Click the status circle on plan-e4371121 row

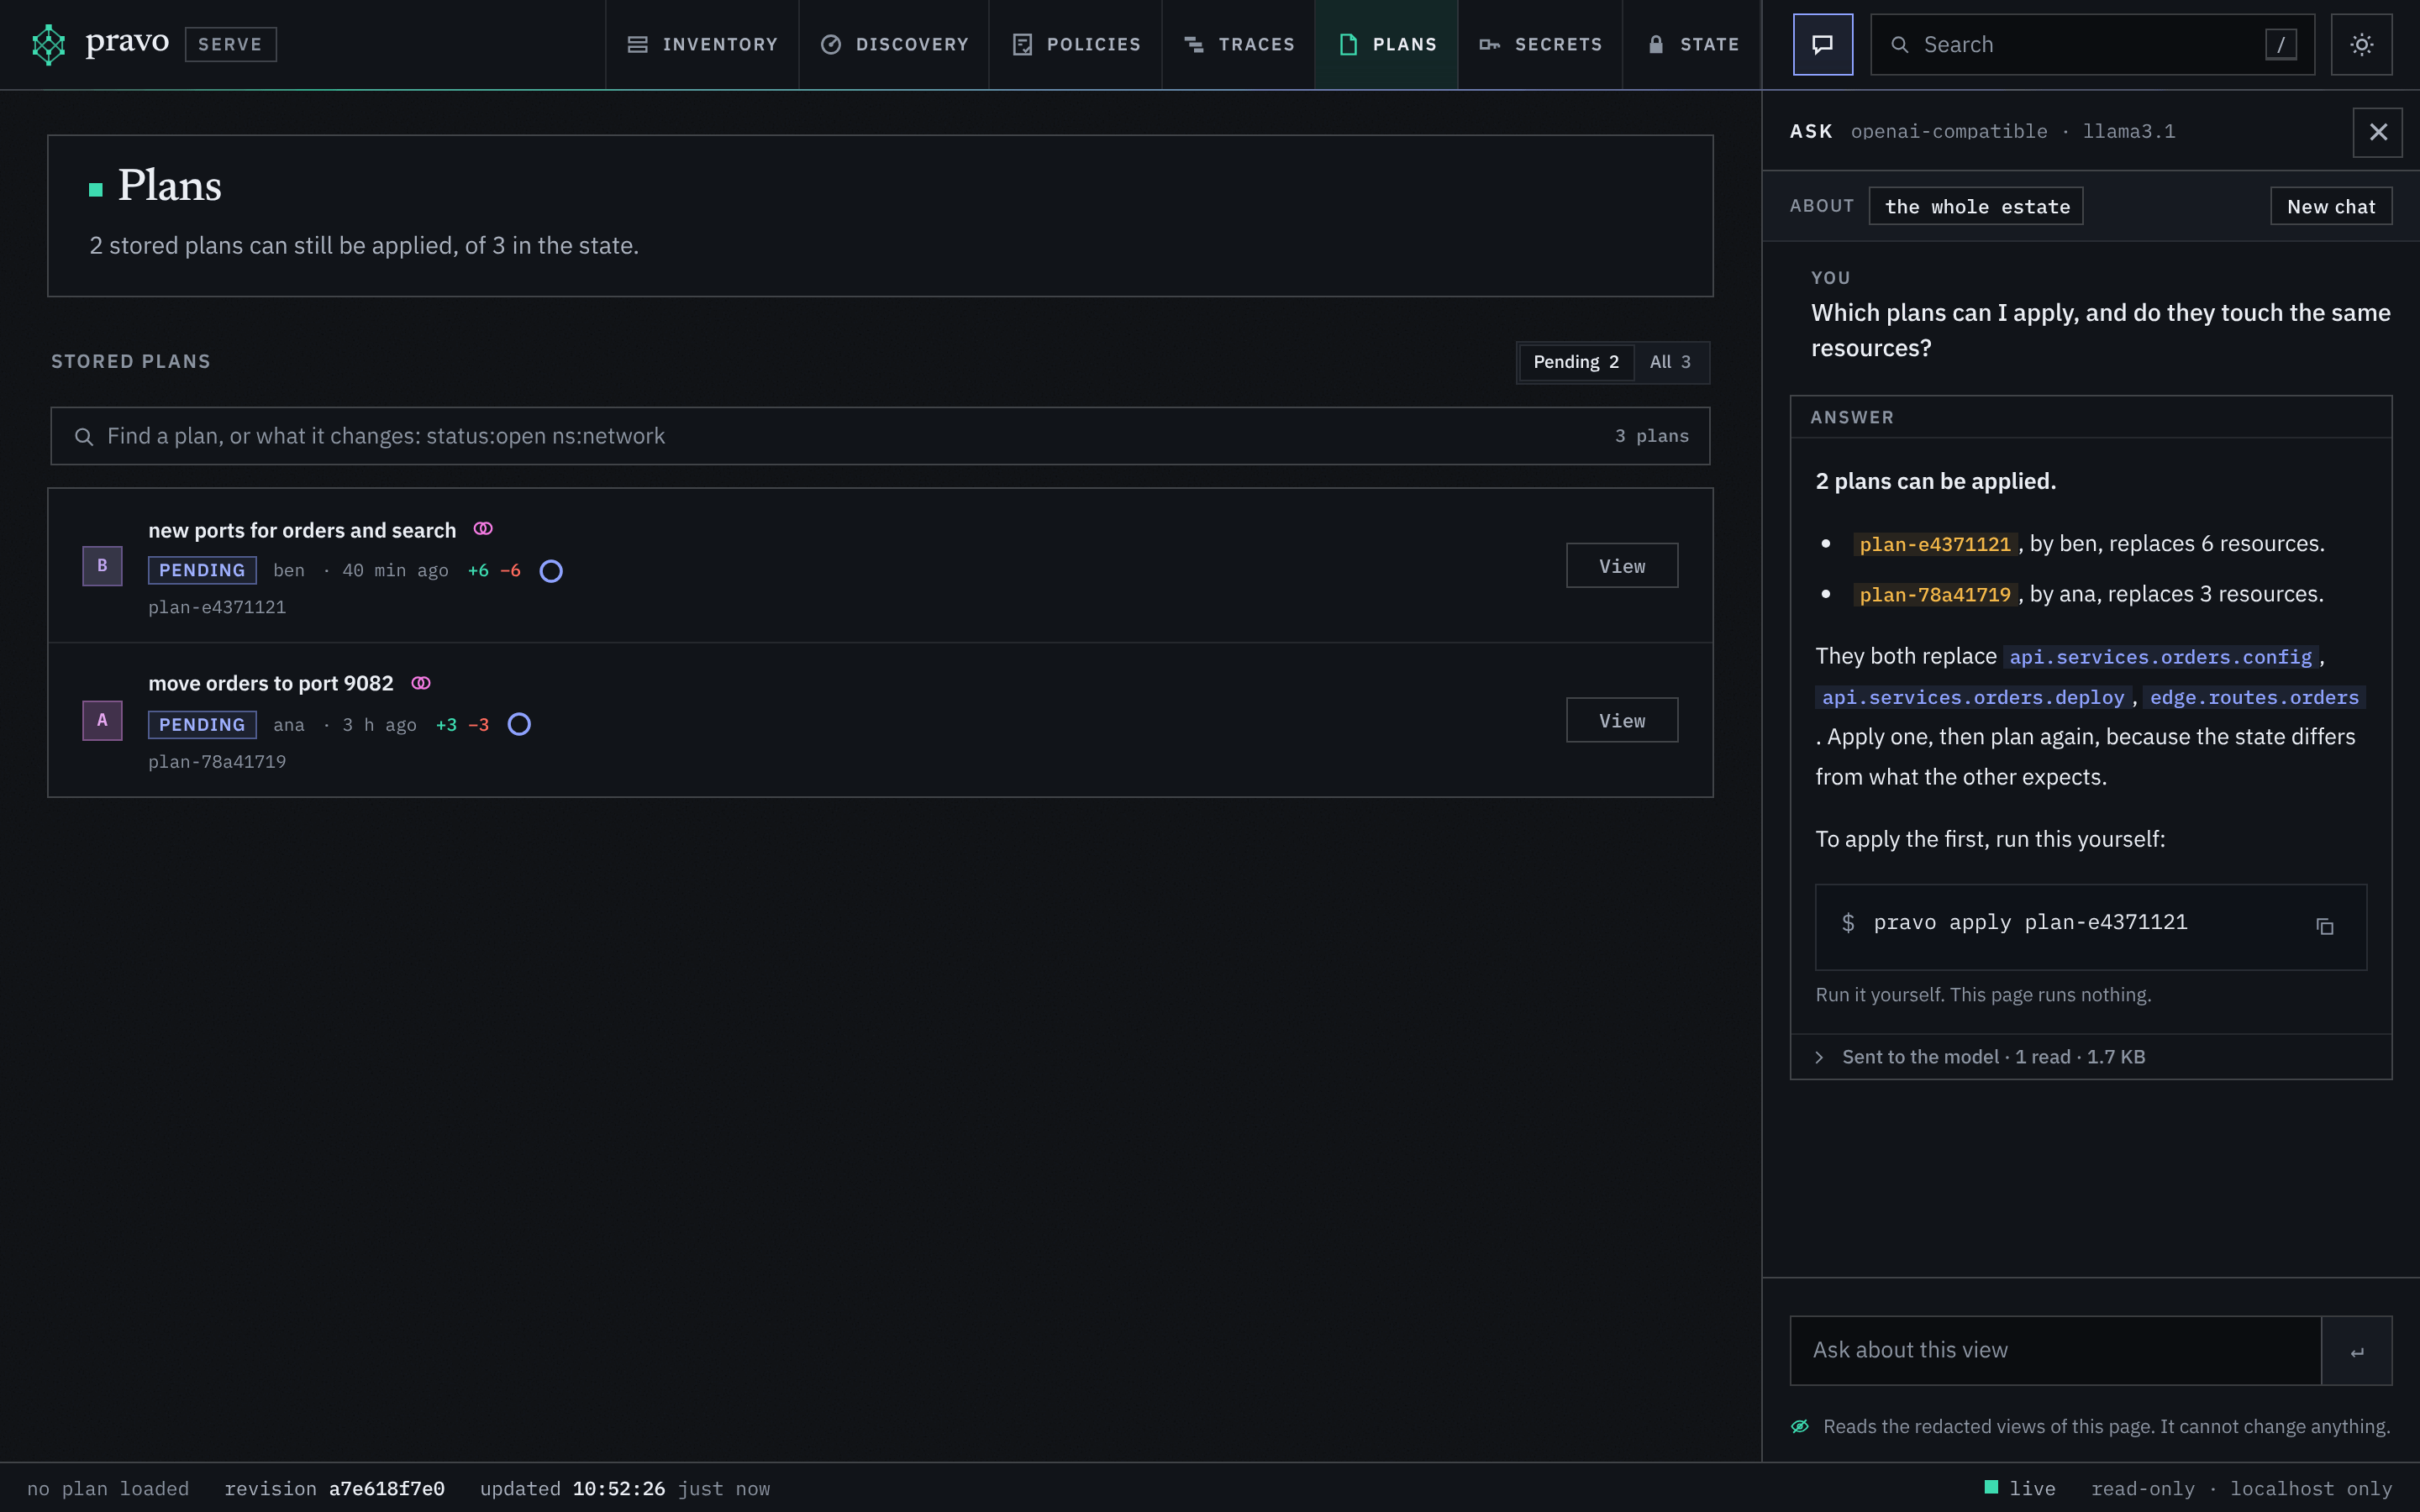[551, 571]
